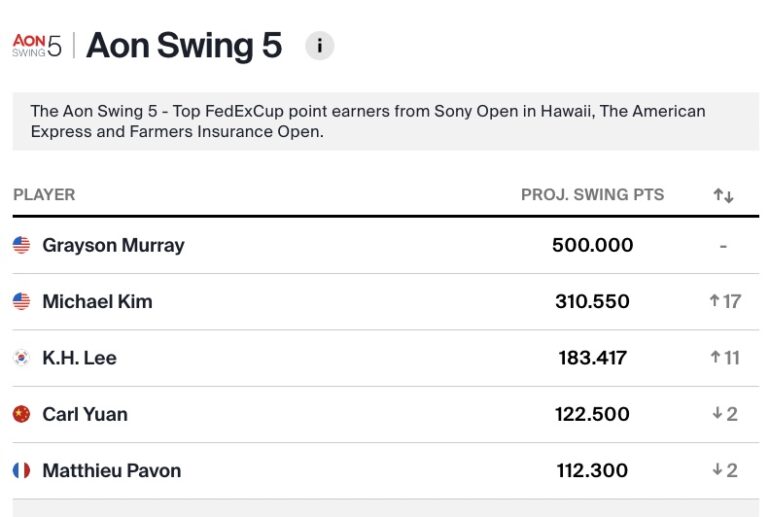Click the Aon Swing 5 description banner
The width and height of the screenshot is (770, 517).
(385, 121)
